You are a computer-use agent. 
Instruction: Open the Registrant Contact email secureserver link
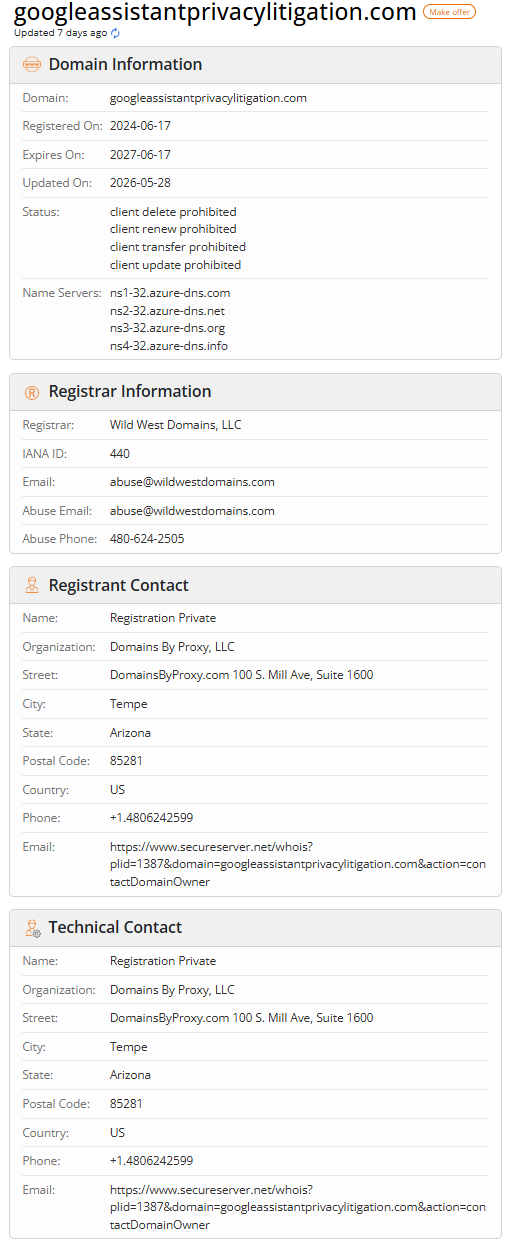click(x=298, y=864)
